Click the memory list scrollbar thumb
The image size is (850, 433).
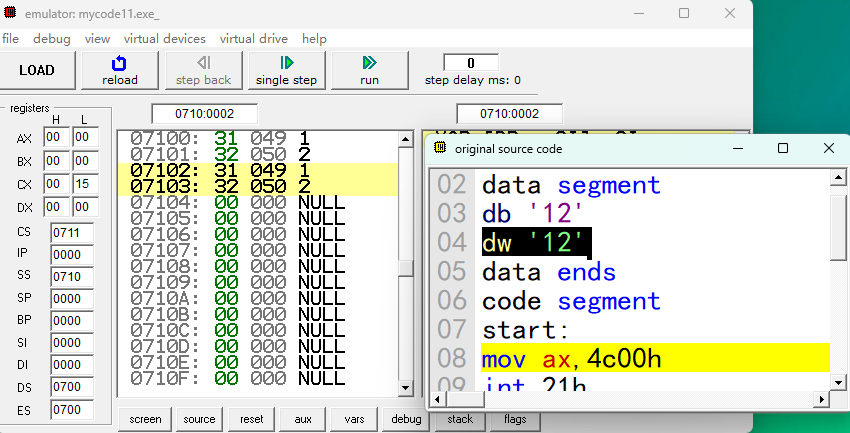405,269
